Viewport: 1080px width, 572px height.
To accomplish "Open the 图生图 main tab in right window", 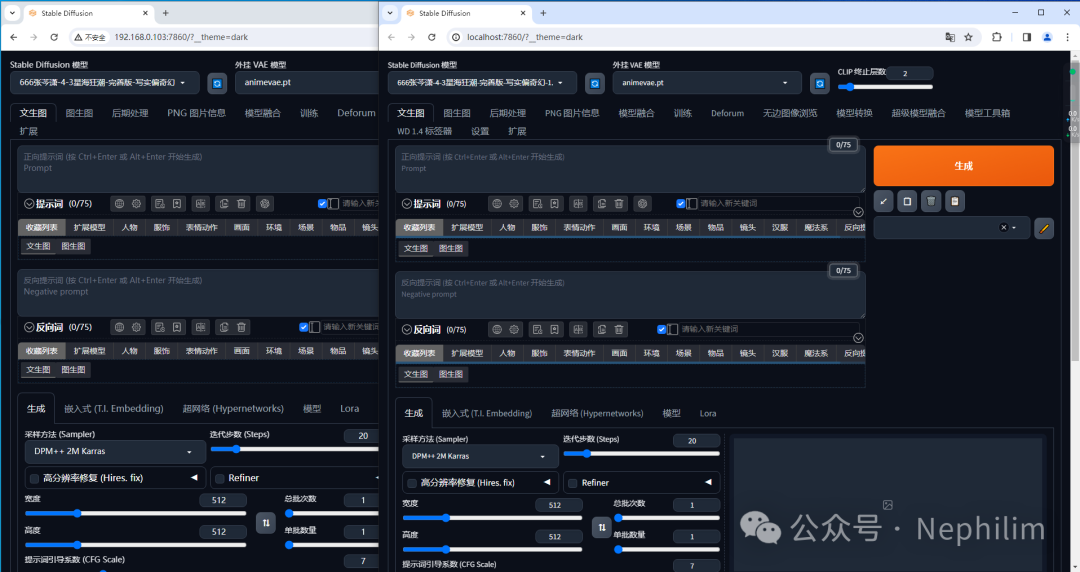I will (x=457, y=113).
